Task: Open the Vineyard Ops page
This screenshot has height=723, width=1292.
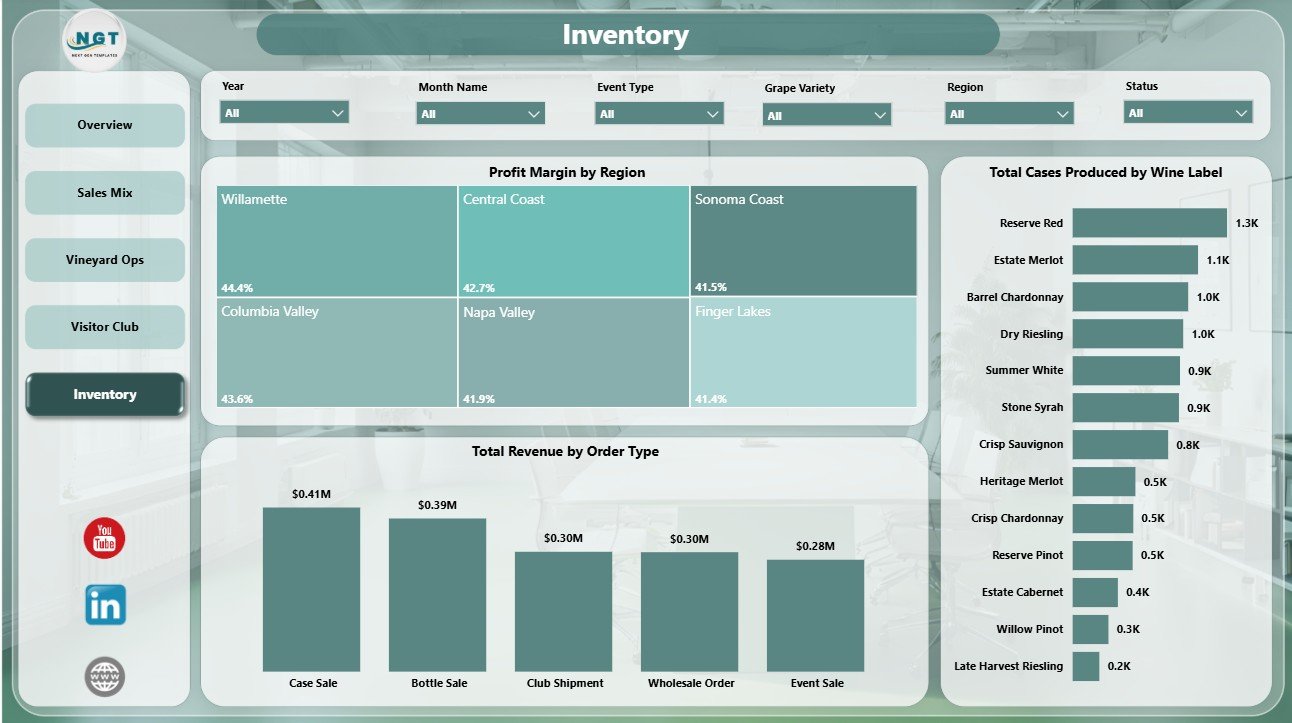Action: [x=105, y=260]
